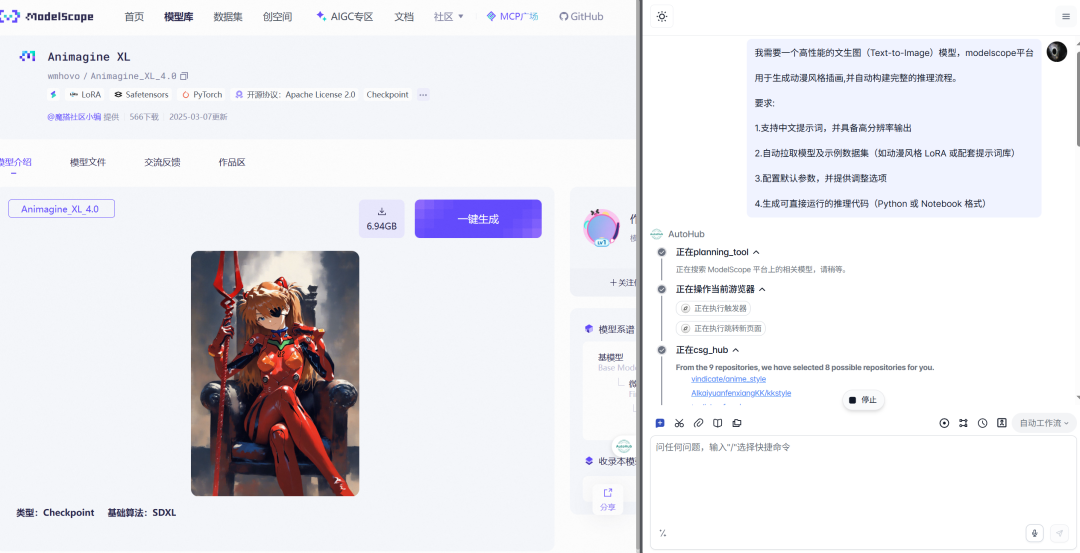Collapse the 正在planning_tool step
Image resolution: width=1080 pixels, height=553 pixels.
pos(756,252)
